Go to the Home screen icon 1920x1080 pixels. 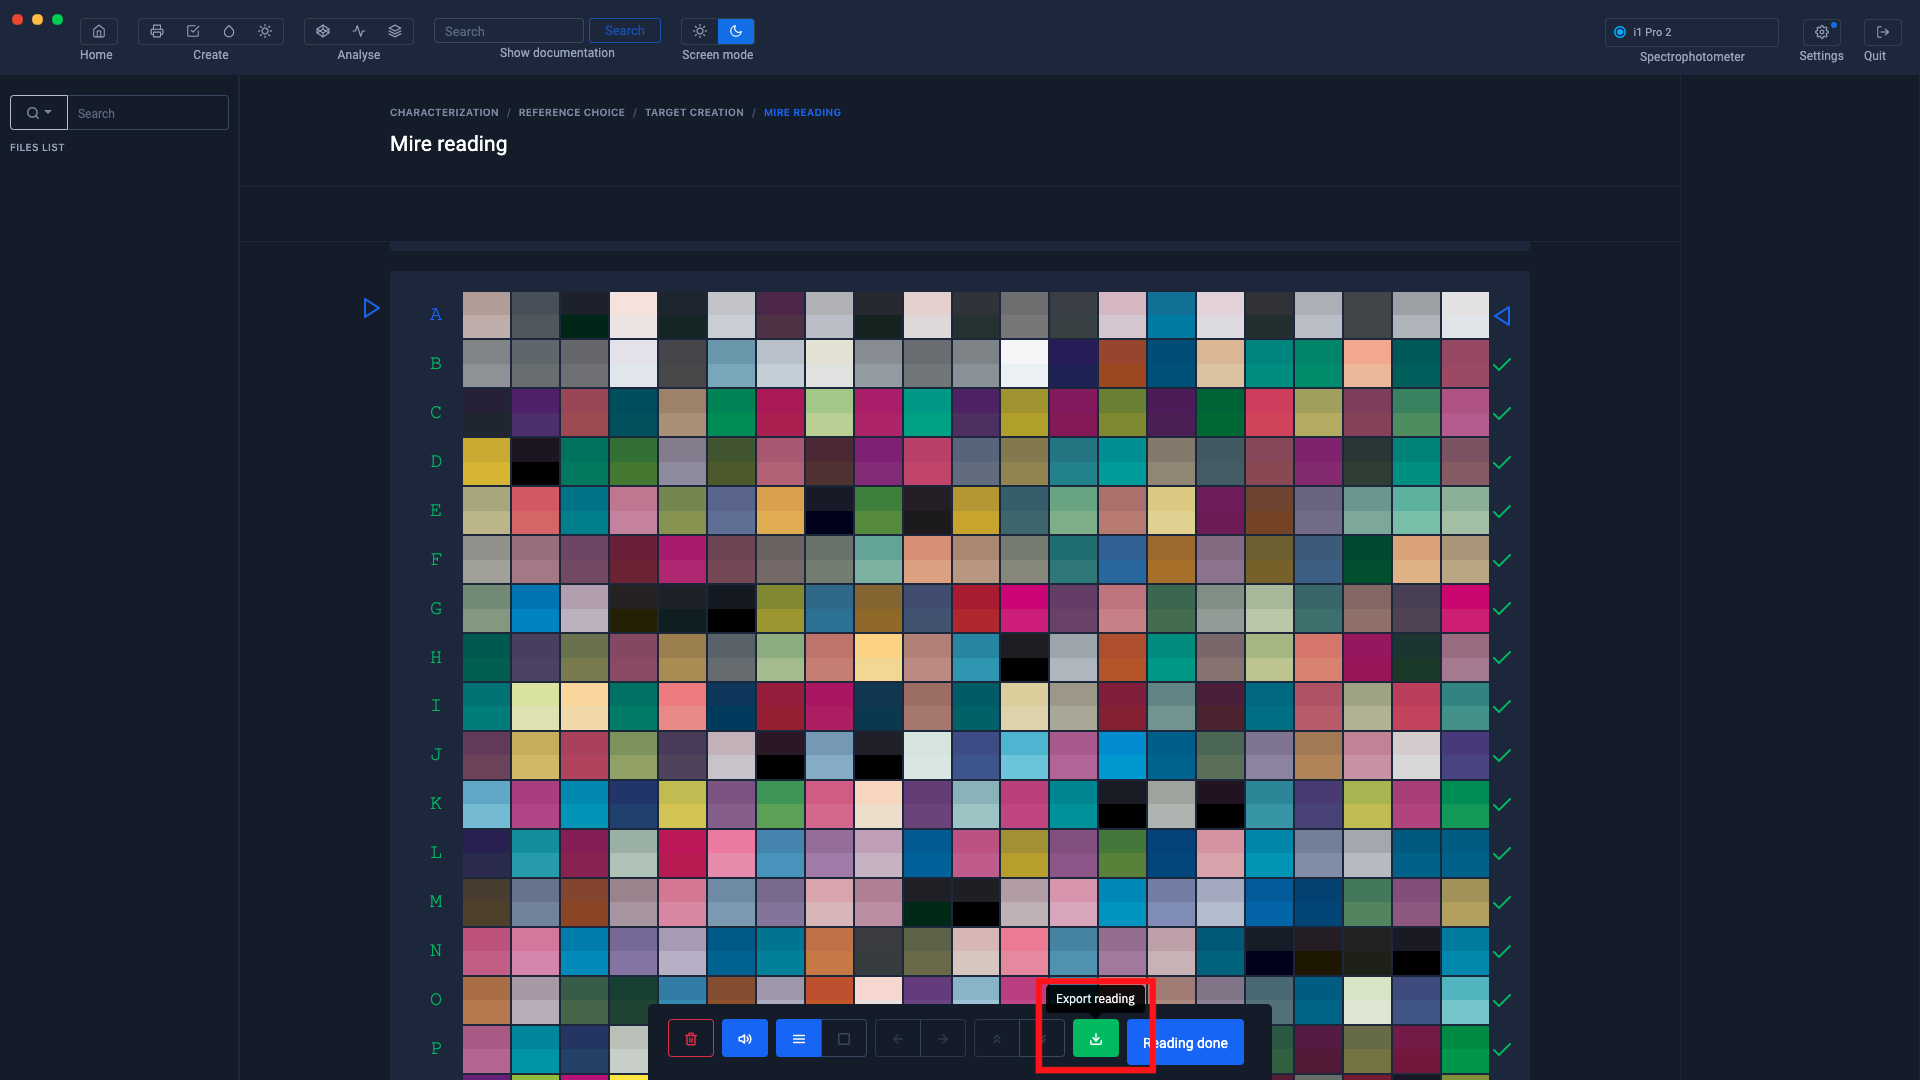click(x=98, y=31)
